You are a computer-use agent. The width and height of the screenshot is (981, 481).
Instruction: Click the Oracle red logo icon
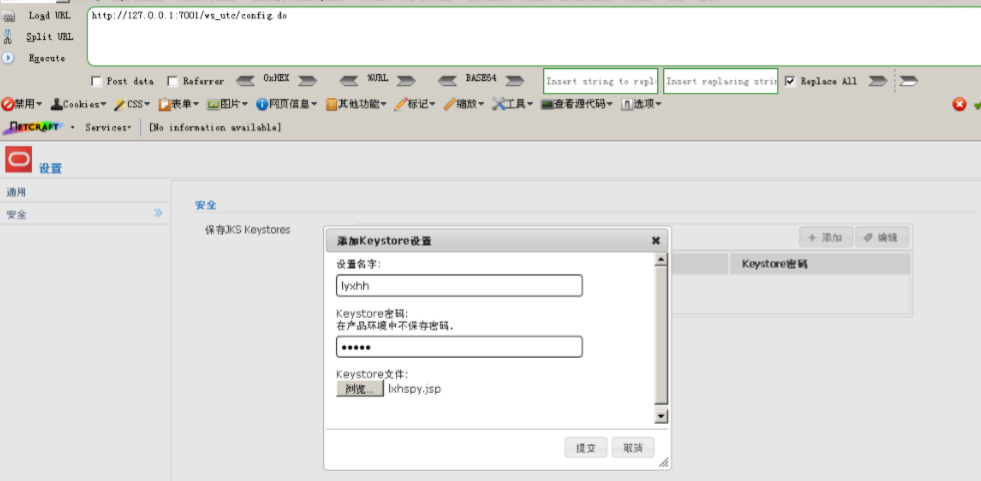point(18,159)
